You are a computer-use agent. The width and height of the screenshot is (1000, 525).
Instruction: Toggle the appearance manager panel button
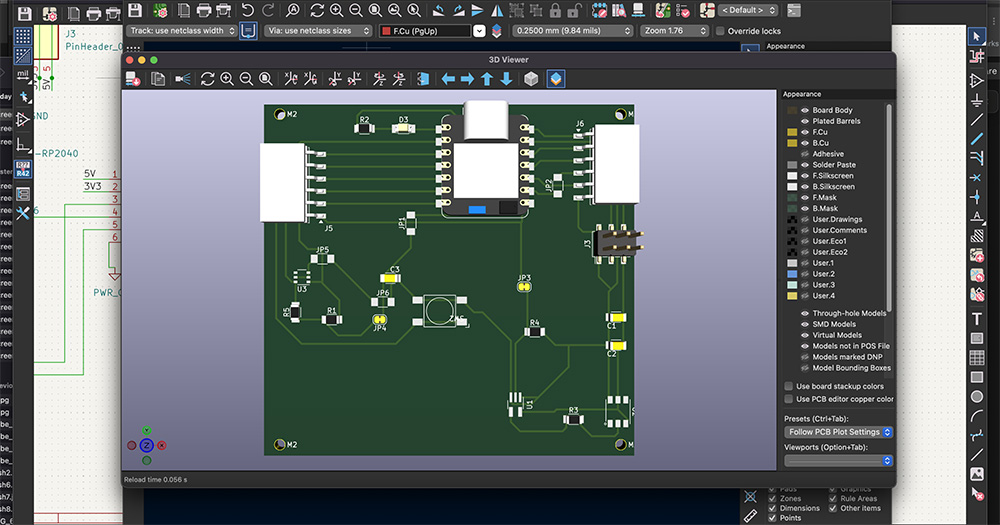coord(556,78)
